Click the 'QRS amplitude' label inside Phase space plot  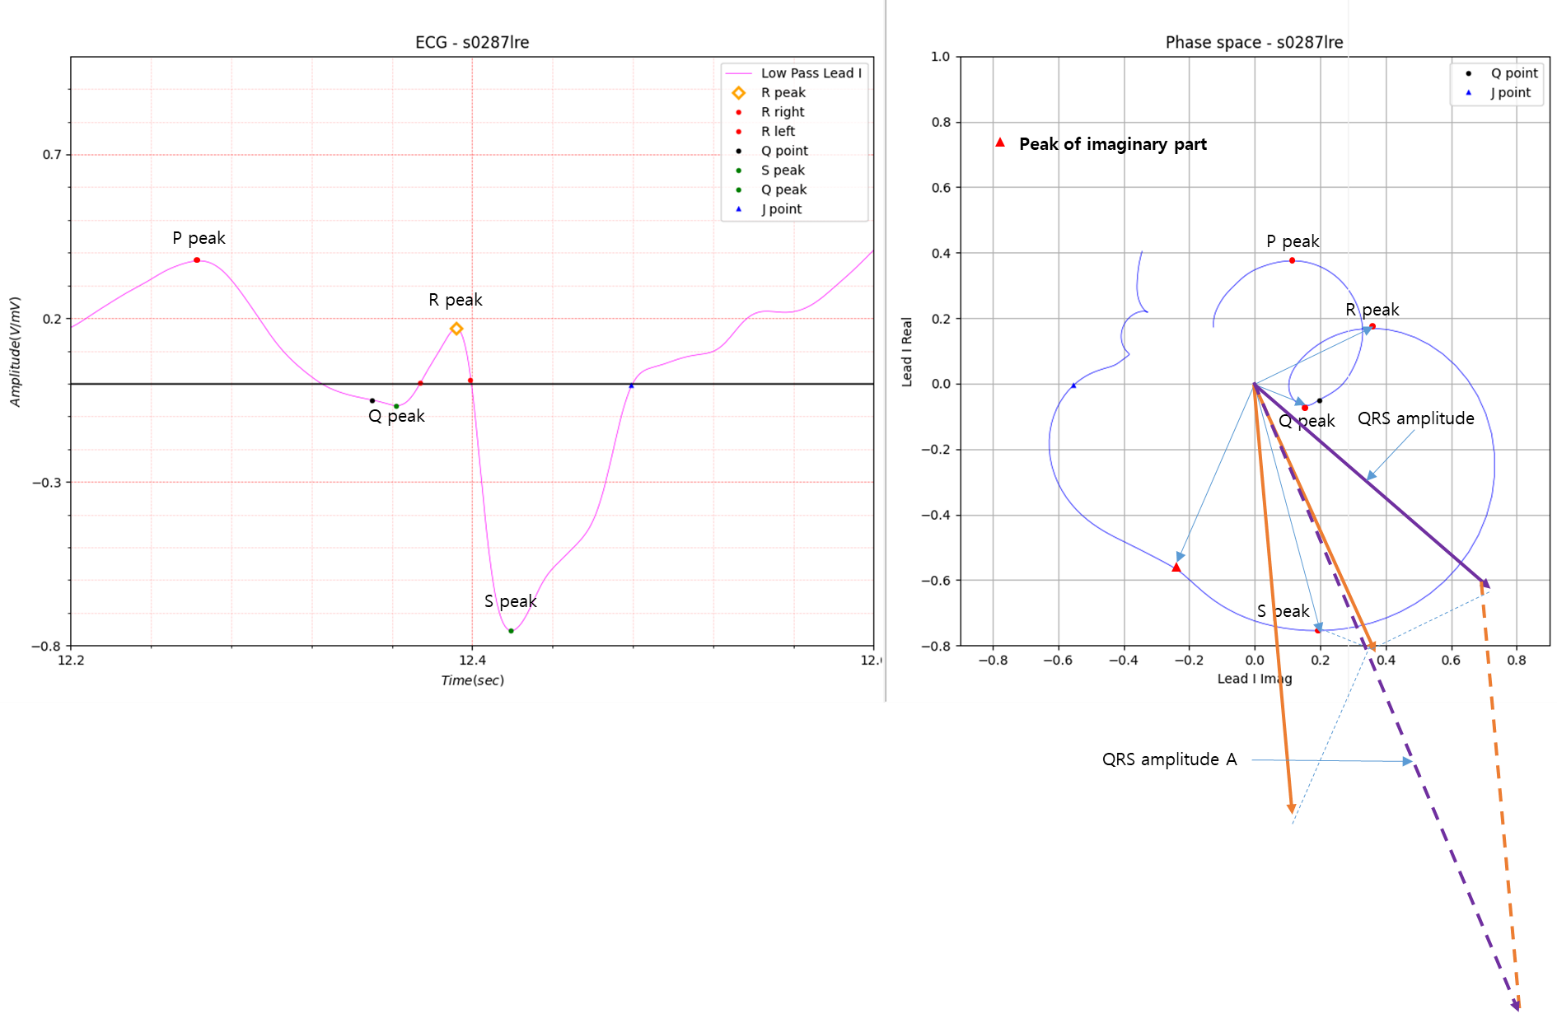[1415, 418]
